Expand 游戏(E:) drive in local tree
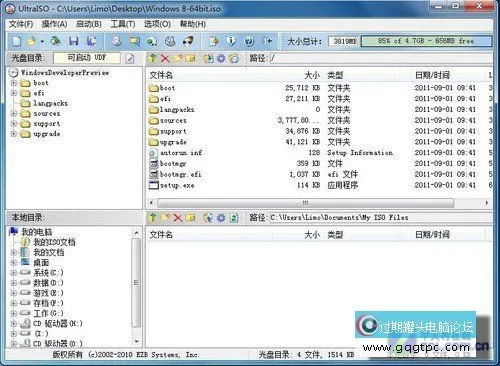The height and width of the screenshot is (366, 500). click(14, 293)
